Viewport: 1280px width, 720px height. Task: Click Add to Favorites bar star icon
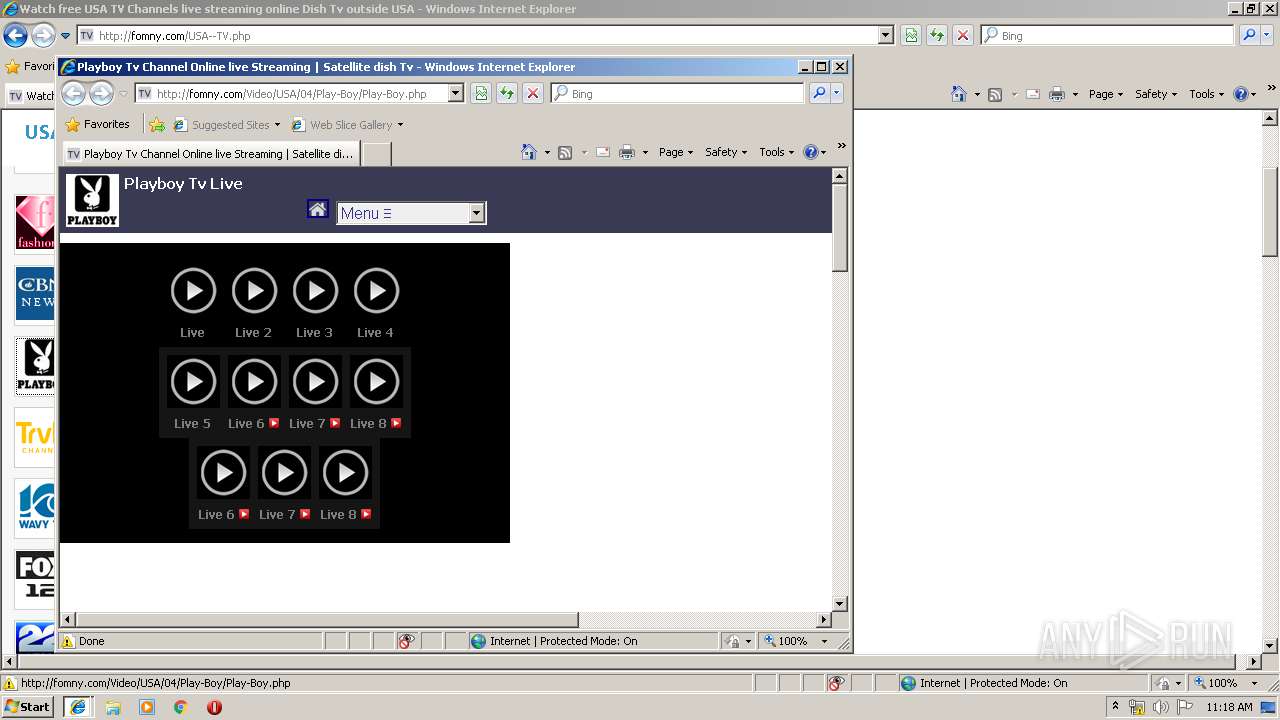point(157,125)
